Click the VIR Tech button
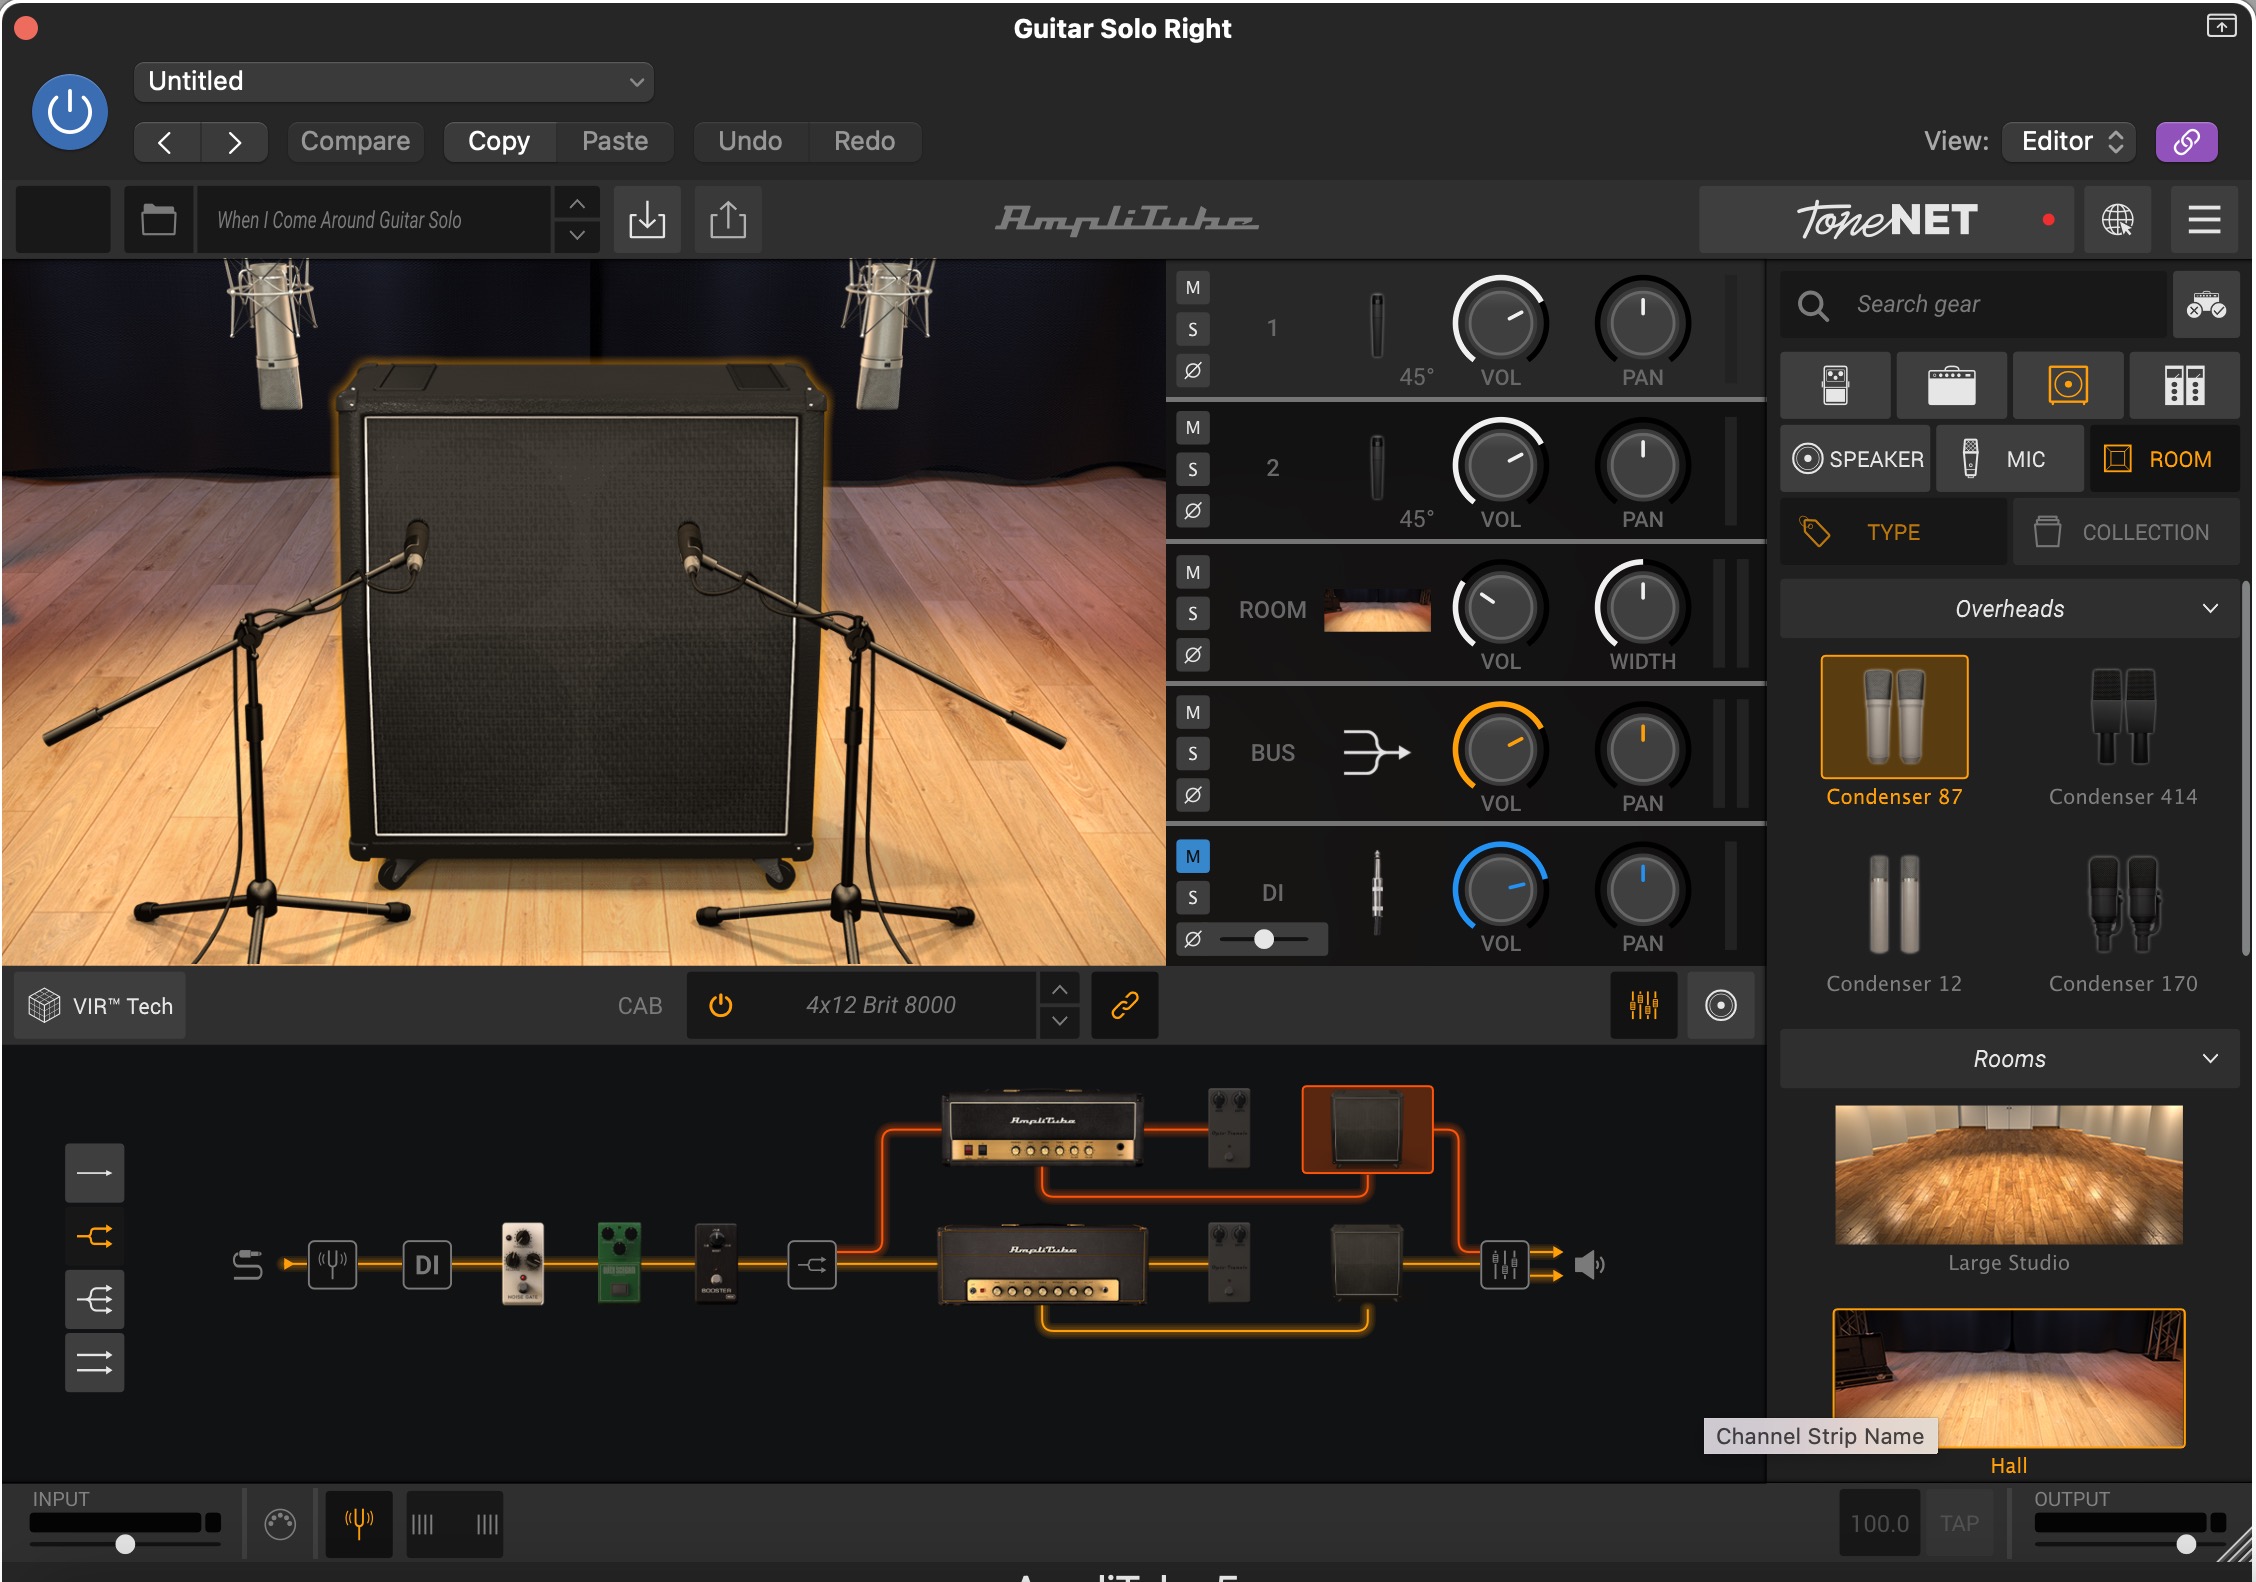The image size is (2256, 1582). (100, 1005)
